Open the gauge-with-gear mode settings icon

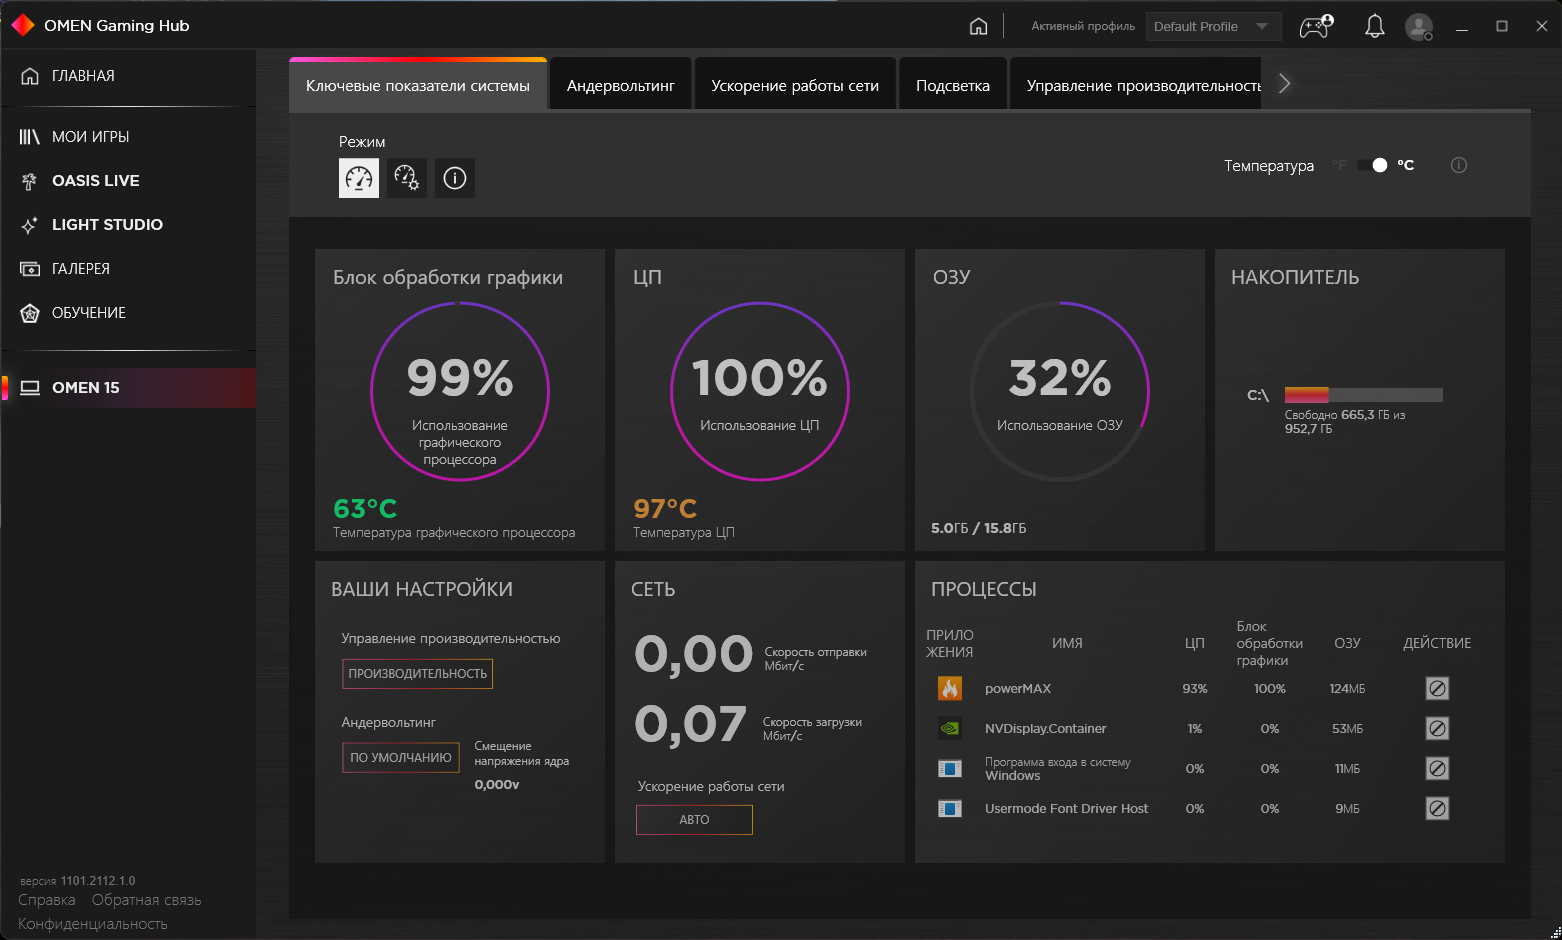407,178
